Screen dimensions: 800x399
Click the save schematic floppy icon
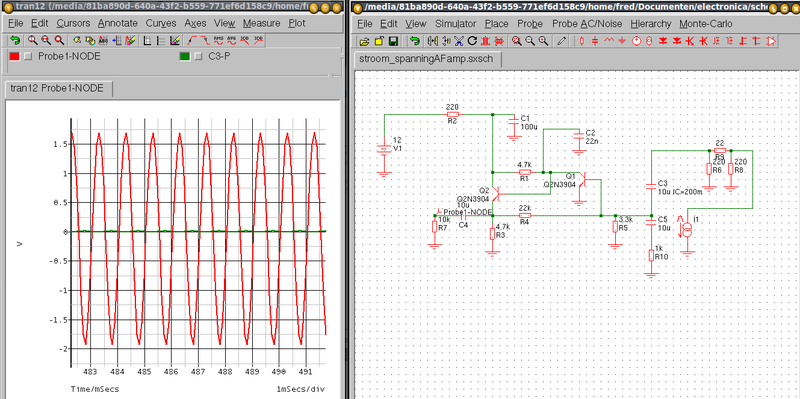point(393,41)
